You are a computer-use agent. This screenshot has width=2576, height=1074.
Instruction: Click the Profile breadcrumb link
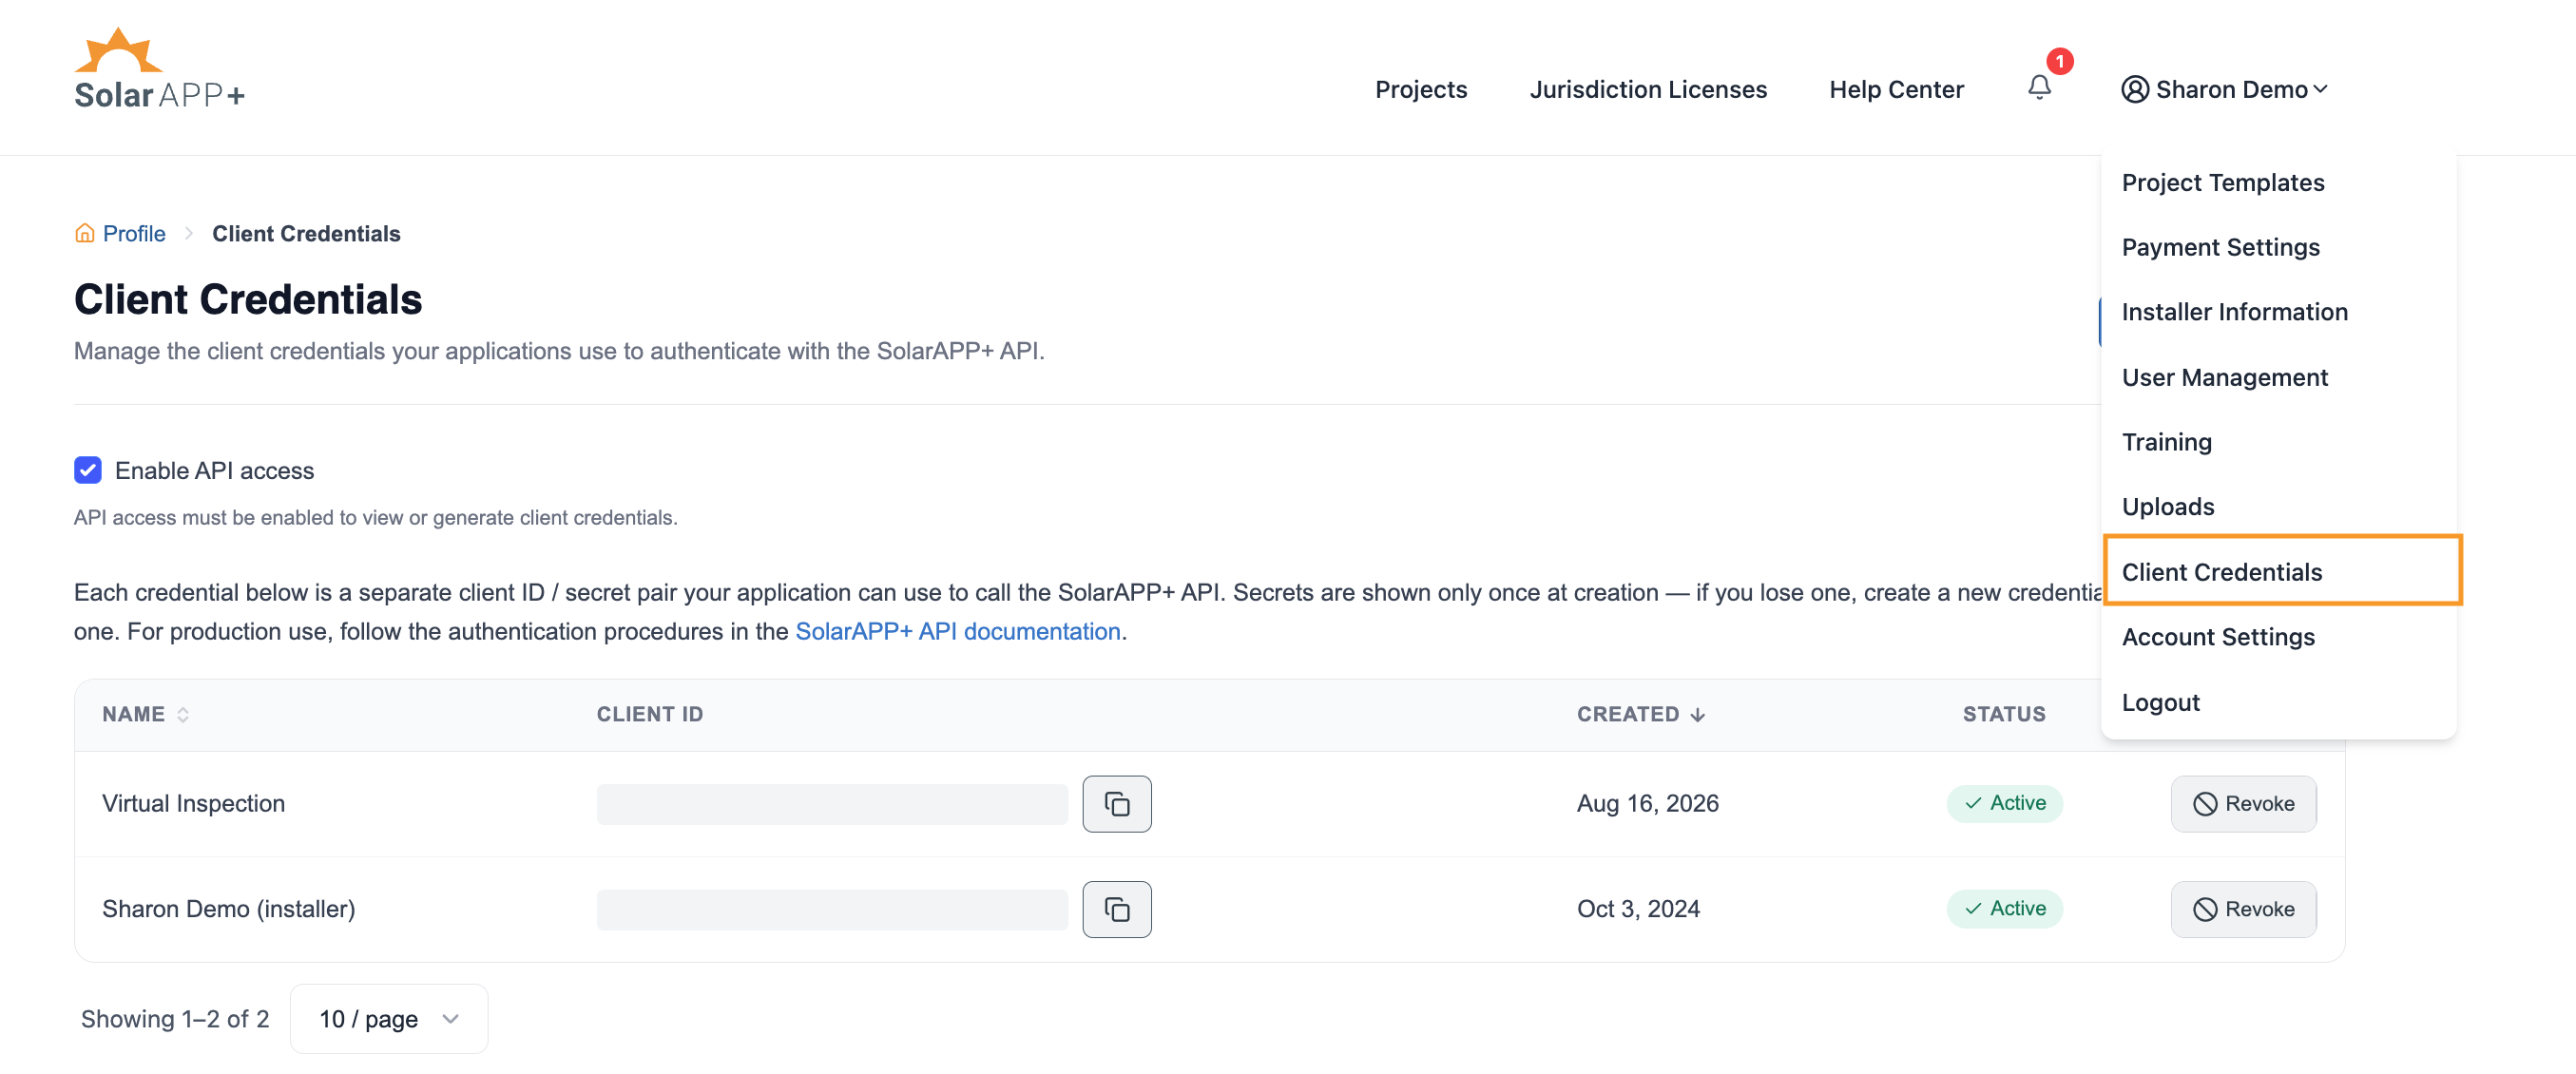[x=134, y=233]
